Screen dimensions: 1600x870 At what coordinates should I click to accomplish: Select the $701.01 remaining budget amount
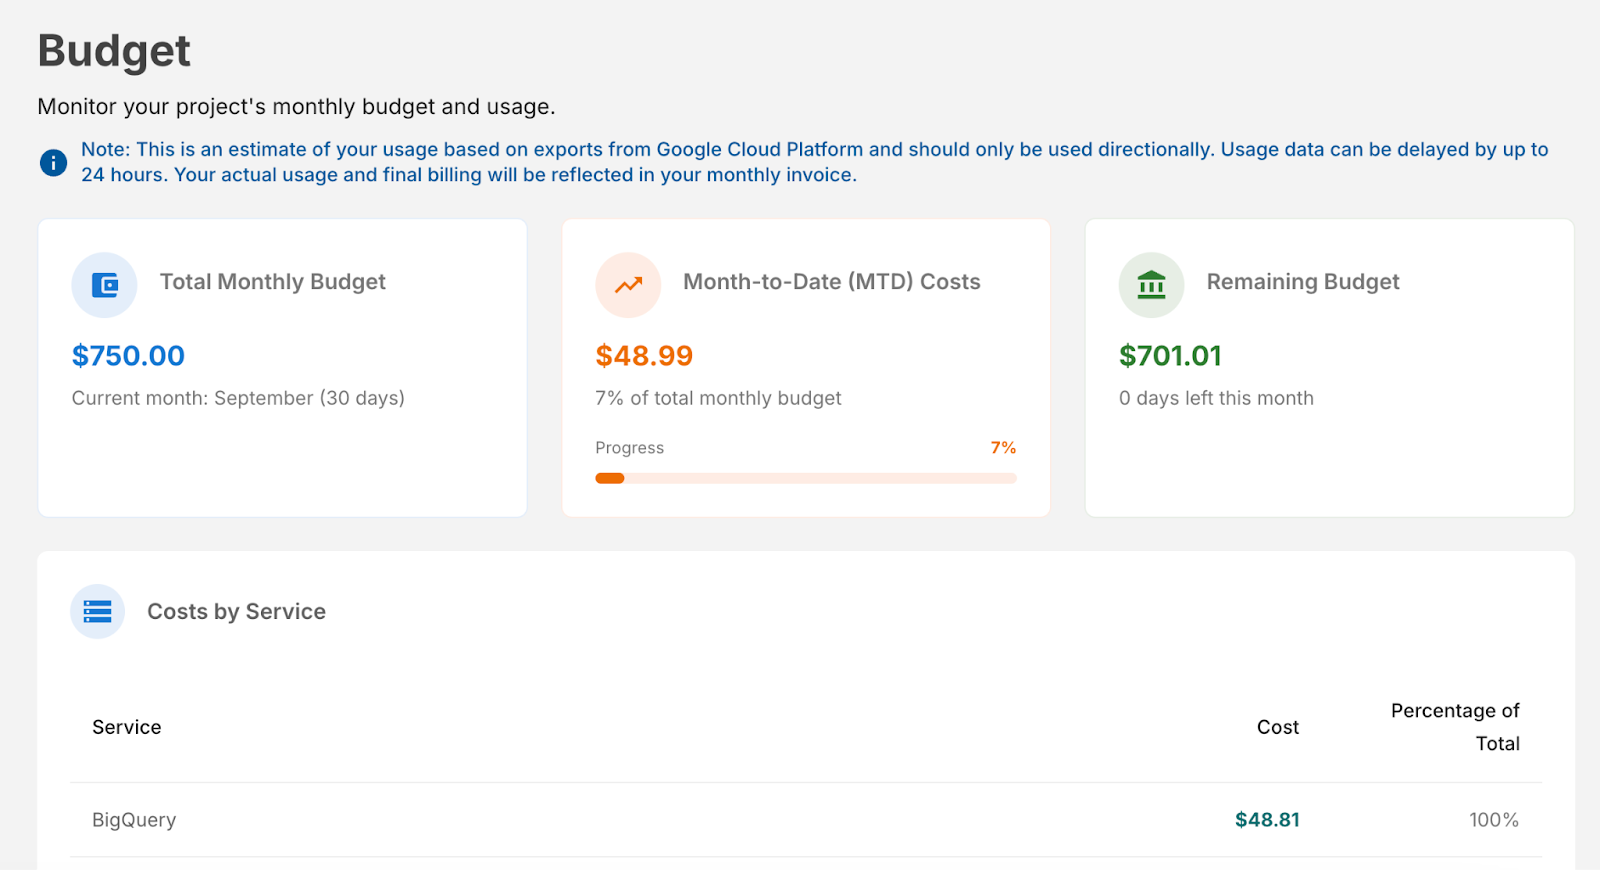point(1170,356)
